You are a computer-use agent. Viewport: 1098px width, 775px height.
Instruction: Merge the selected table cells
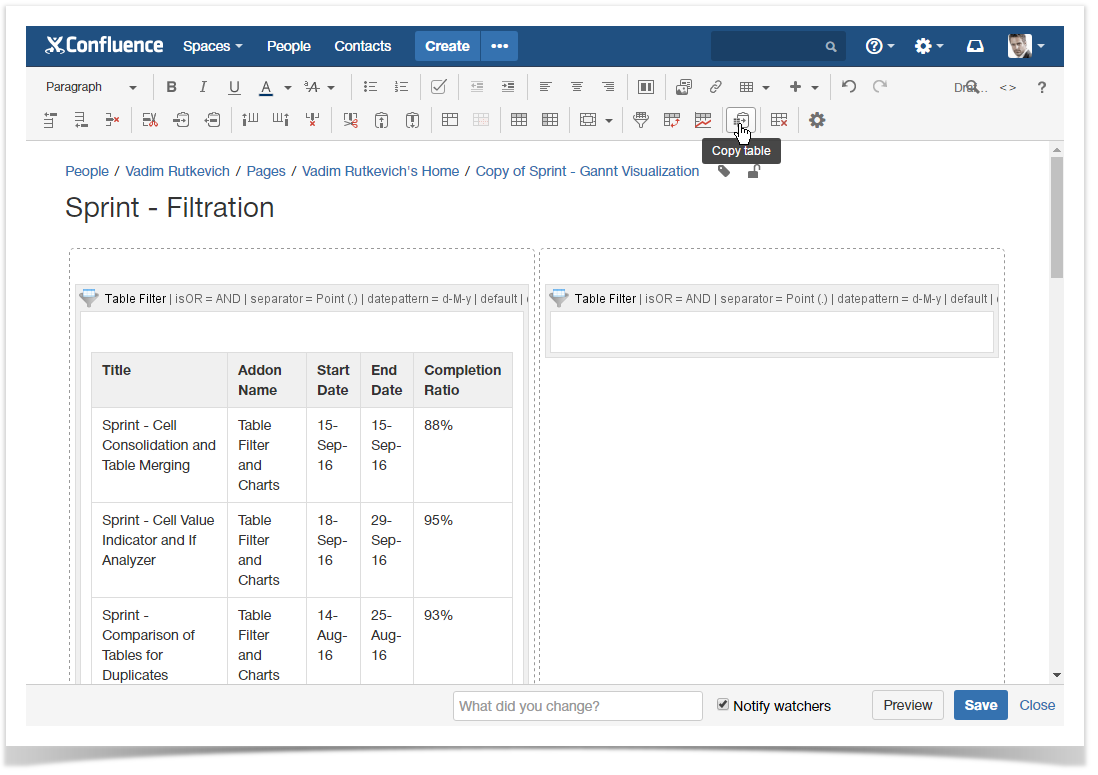pyautogui.click(x=450, y=120)
